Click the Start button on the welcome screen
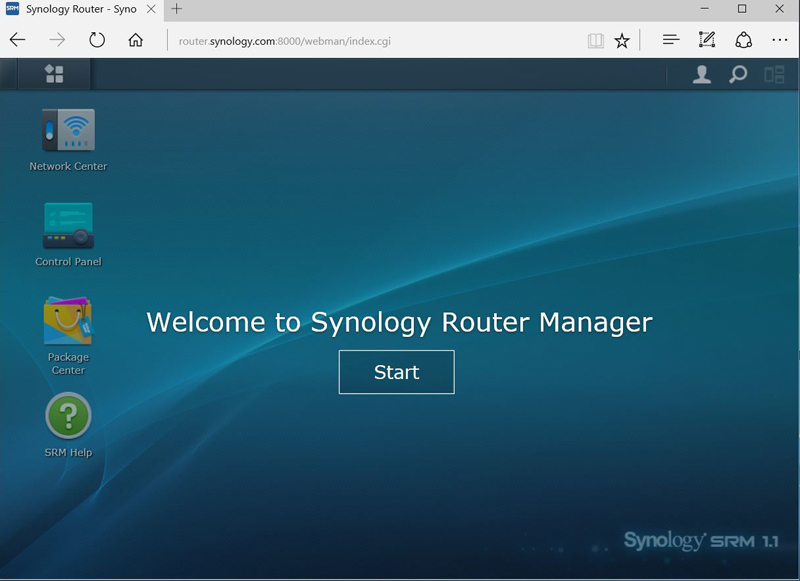This screenshot has width=800, height=581. coord(396,372)
